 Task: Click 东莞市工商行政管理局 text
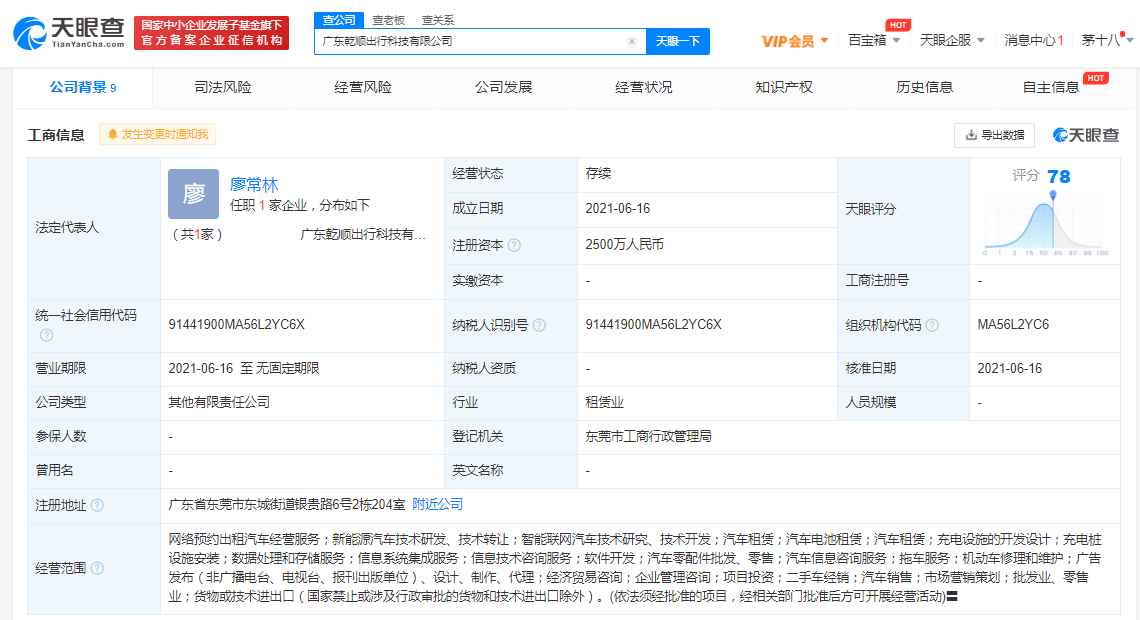(x=649, y=437)
